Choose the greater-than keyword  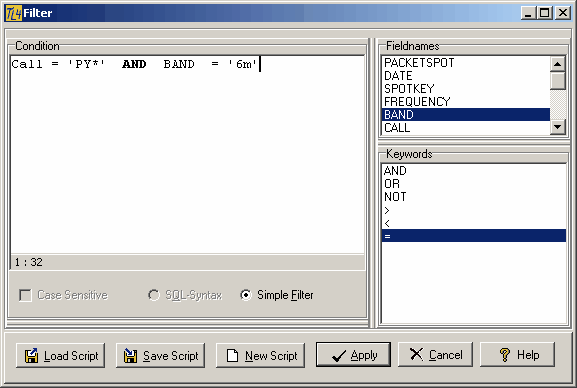coord(474,210)
